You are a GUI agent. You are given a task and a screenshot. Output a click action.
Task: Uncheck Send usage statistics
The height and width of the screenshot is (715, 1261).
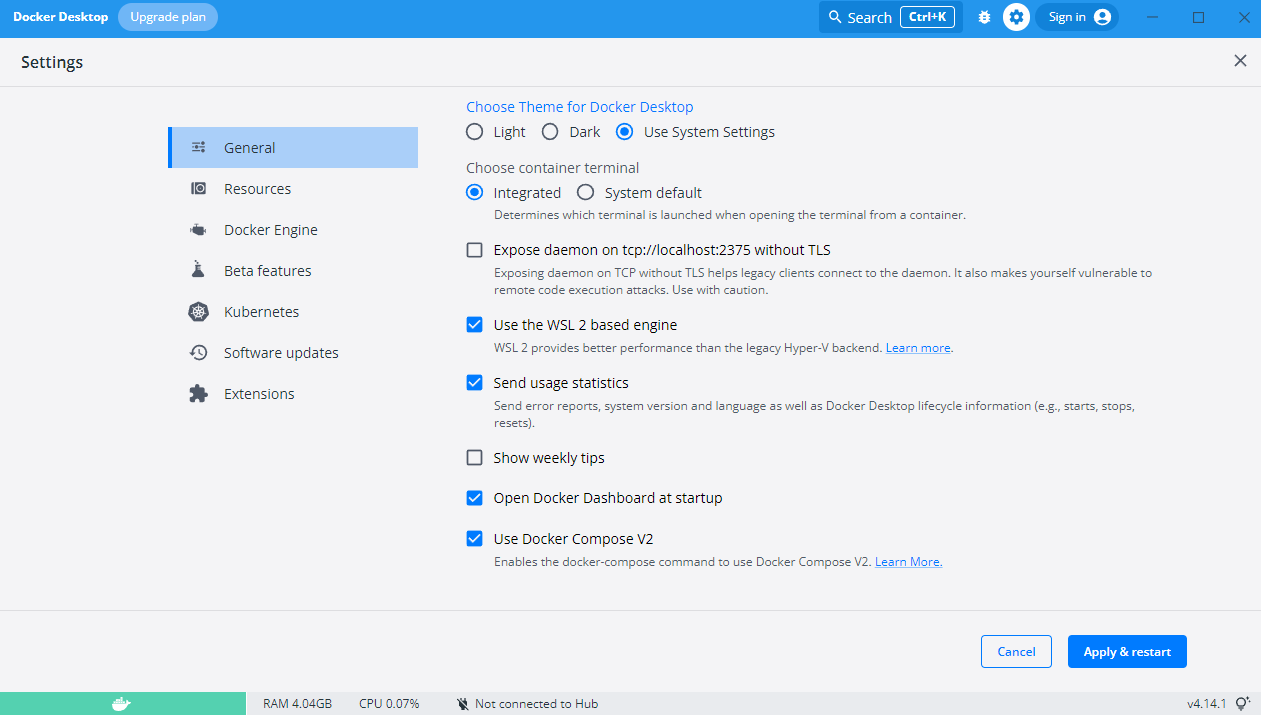(475, 383)
